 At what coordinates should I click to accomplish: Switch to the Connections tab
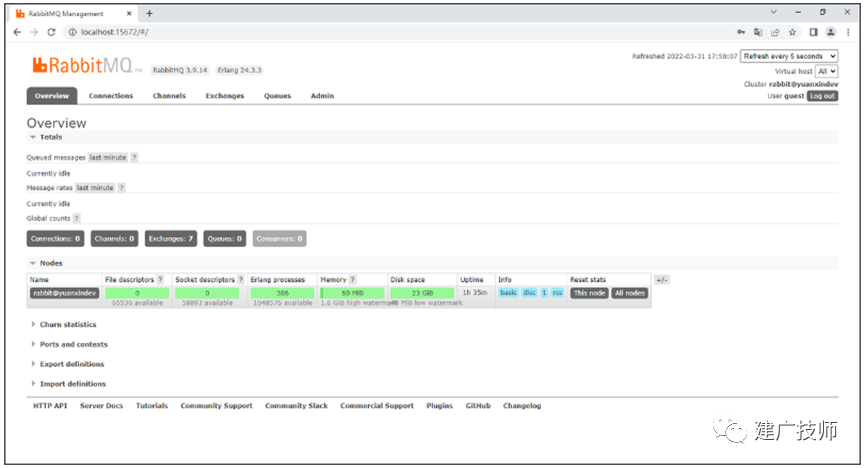(111, 96)
